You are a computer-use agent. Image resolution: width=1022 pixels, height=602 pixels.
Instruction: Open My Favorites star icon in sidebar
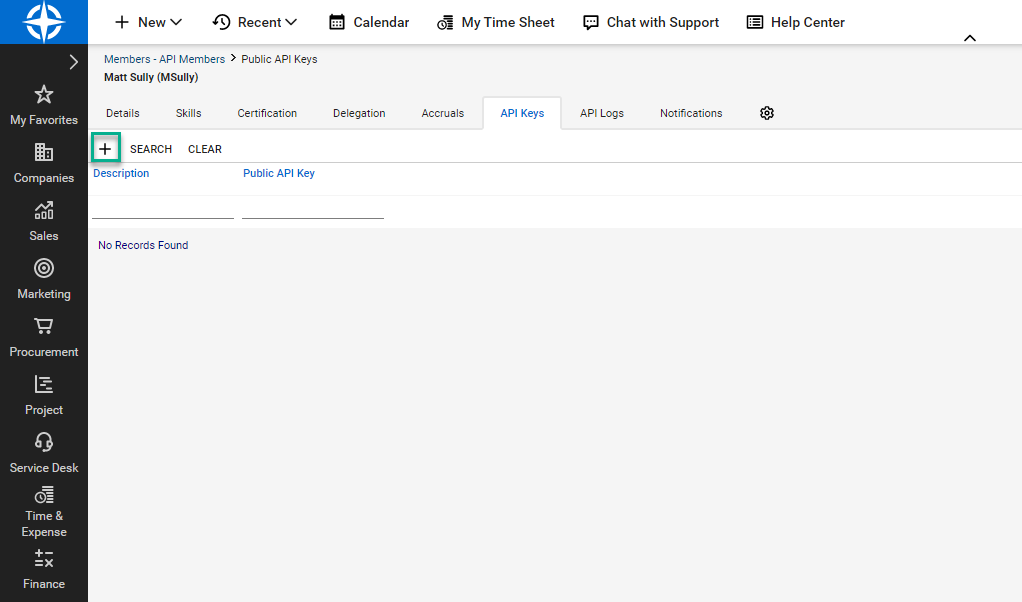point(44,95)
